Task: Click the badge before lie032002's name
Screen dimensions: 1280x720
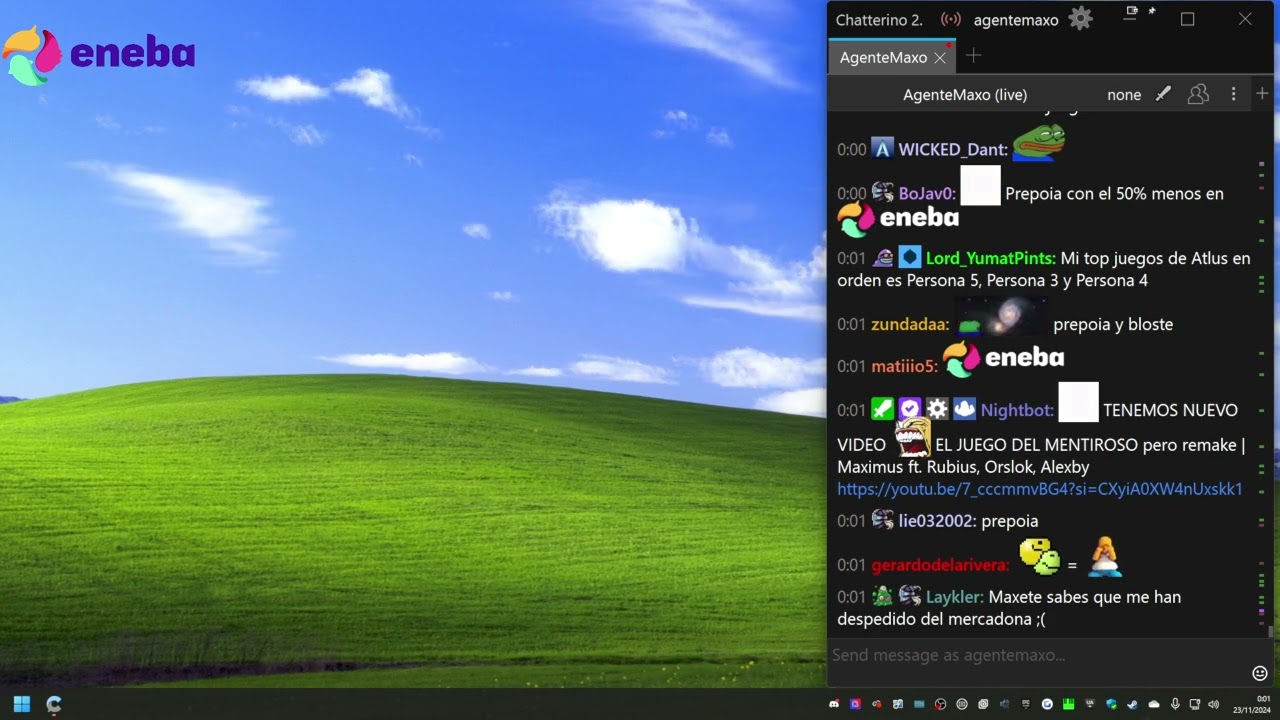Action: [882, 520]
